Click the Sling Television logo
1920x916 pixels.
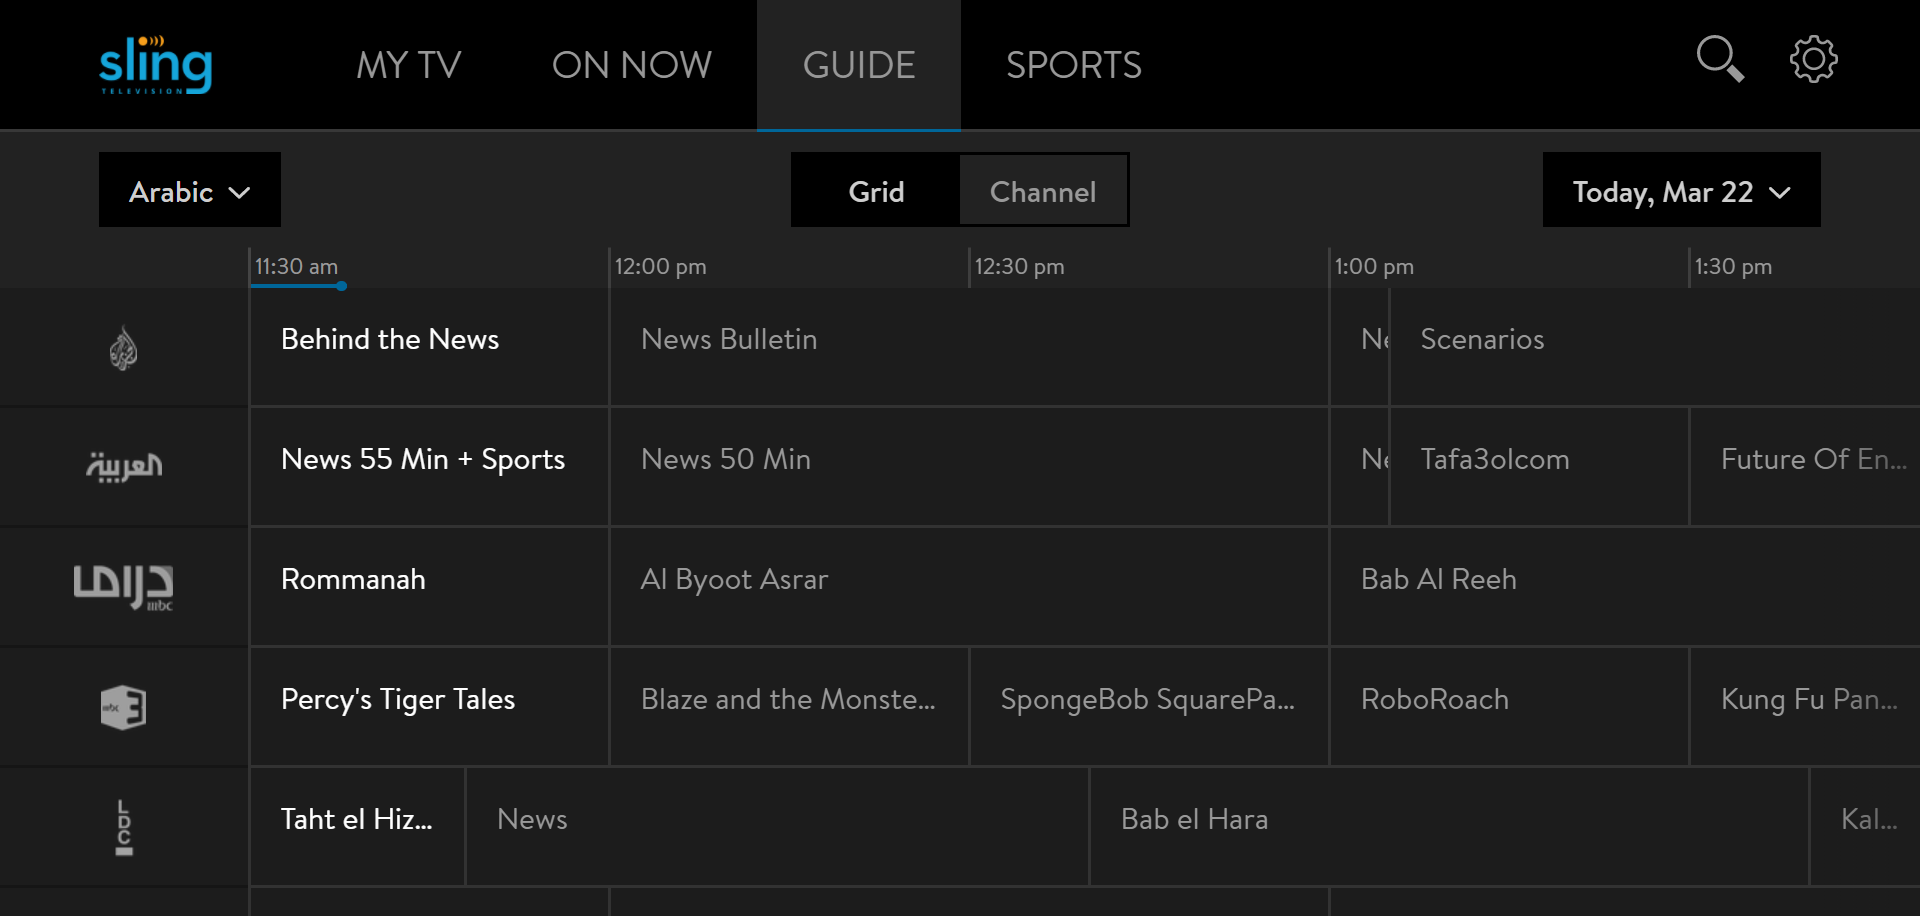(x=156, y=65)
